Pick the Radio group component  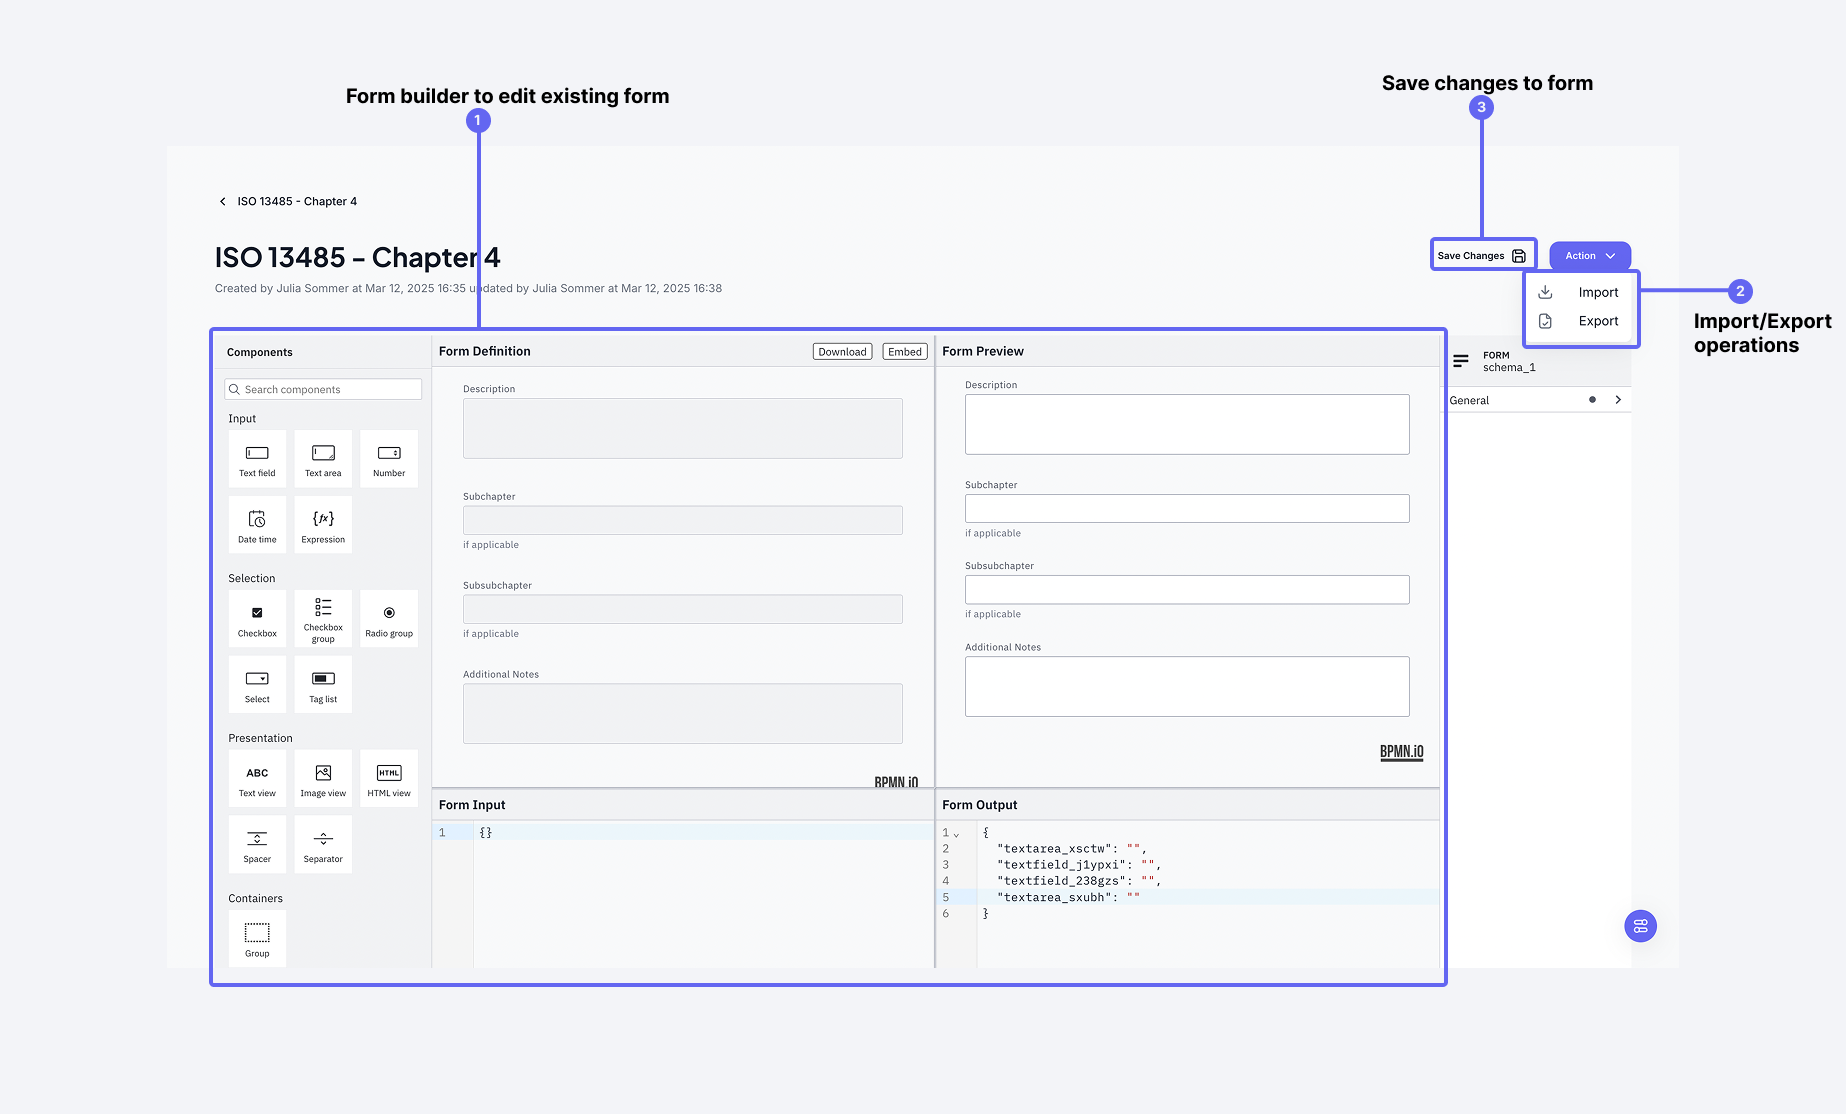click(x=389, y=619)
